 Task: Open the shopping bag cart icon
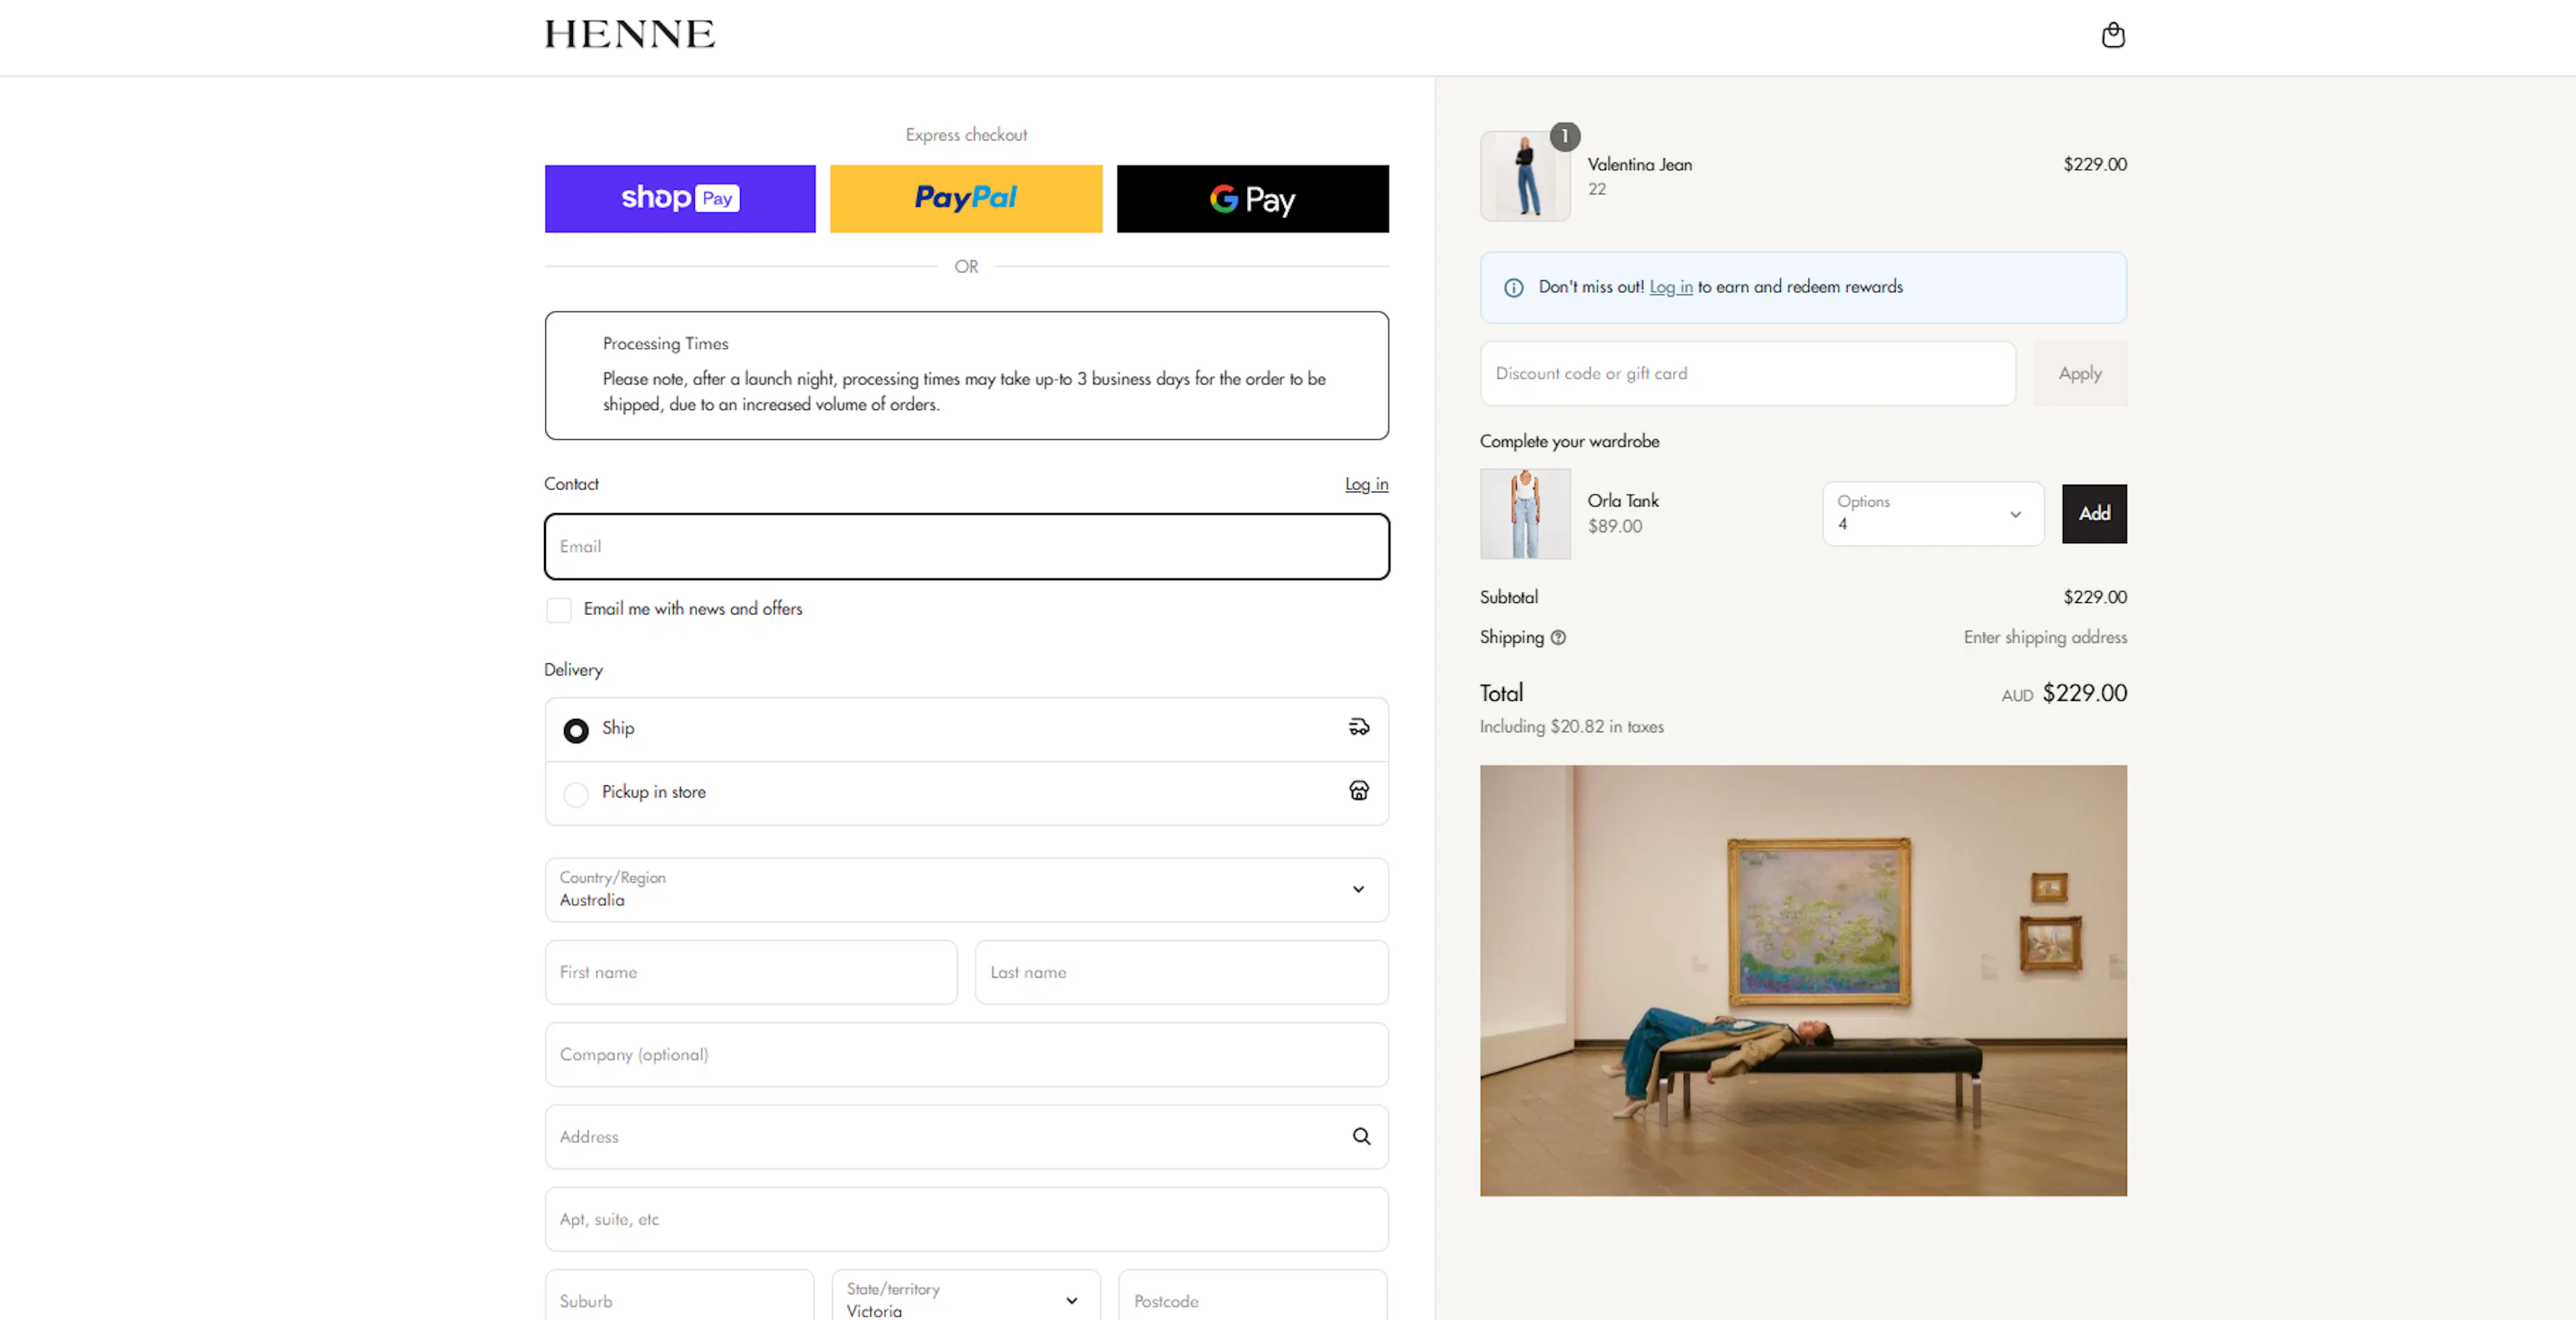coord(2112,35)
